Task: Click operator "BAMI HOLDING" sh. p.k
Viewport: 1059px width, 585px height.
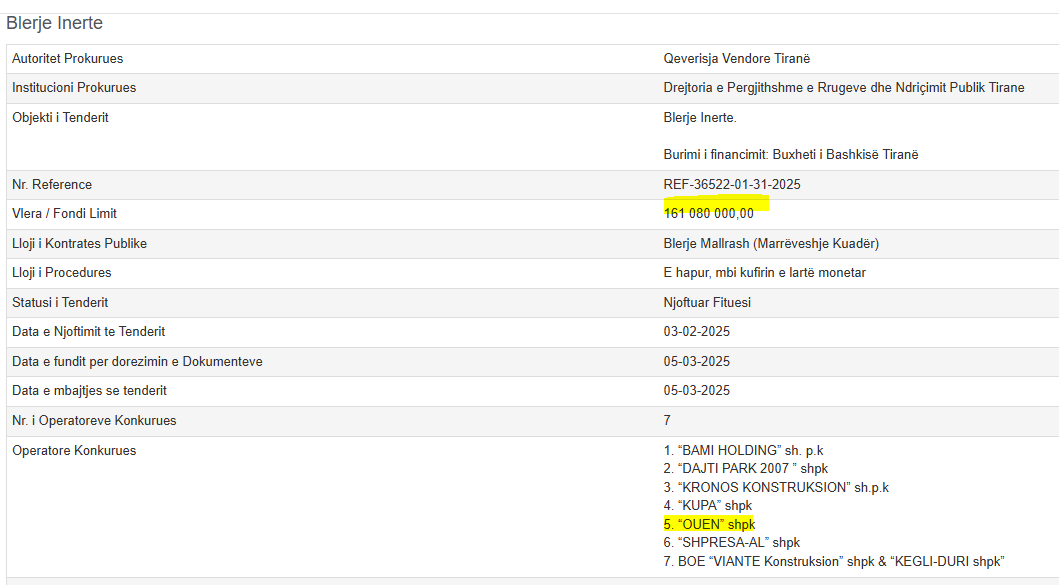Action: [743, 450]
